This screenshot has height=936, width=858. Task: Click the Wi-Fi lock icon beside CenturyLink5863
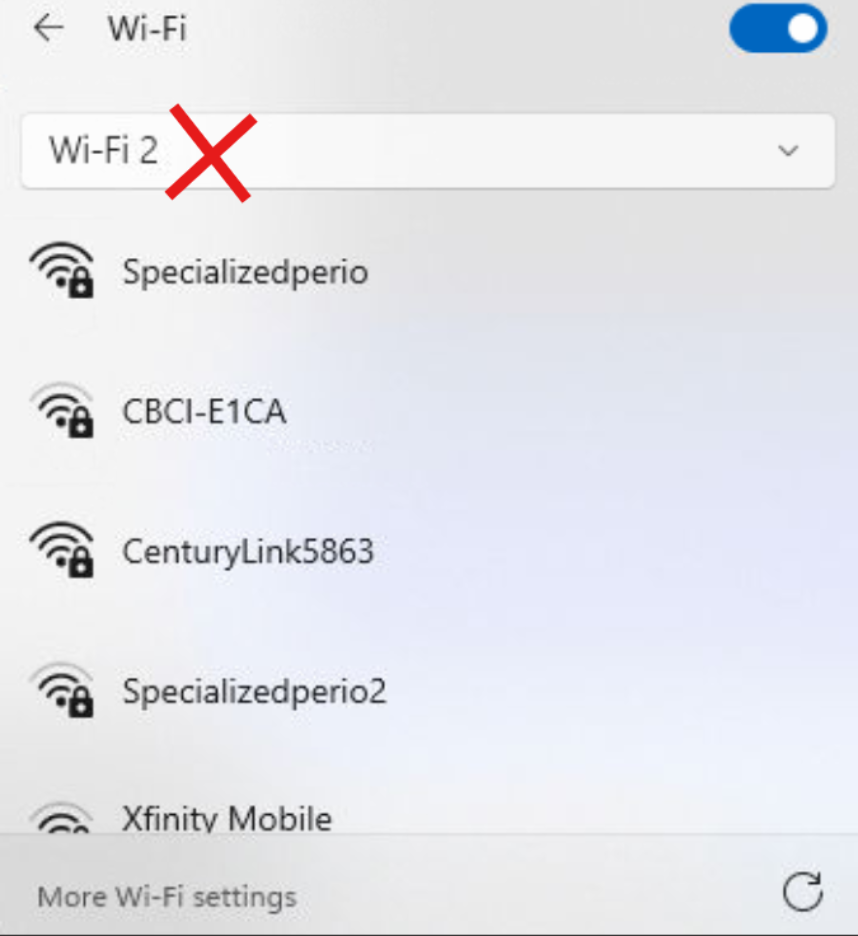62,550
